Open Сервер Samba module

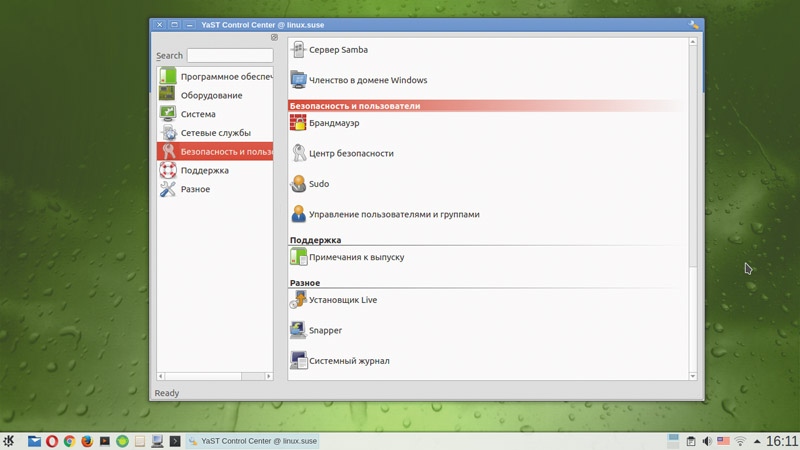point(329,49)
